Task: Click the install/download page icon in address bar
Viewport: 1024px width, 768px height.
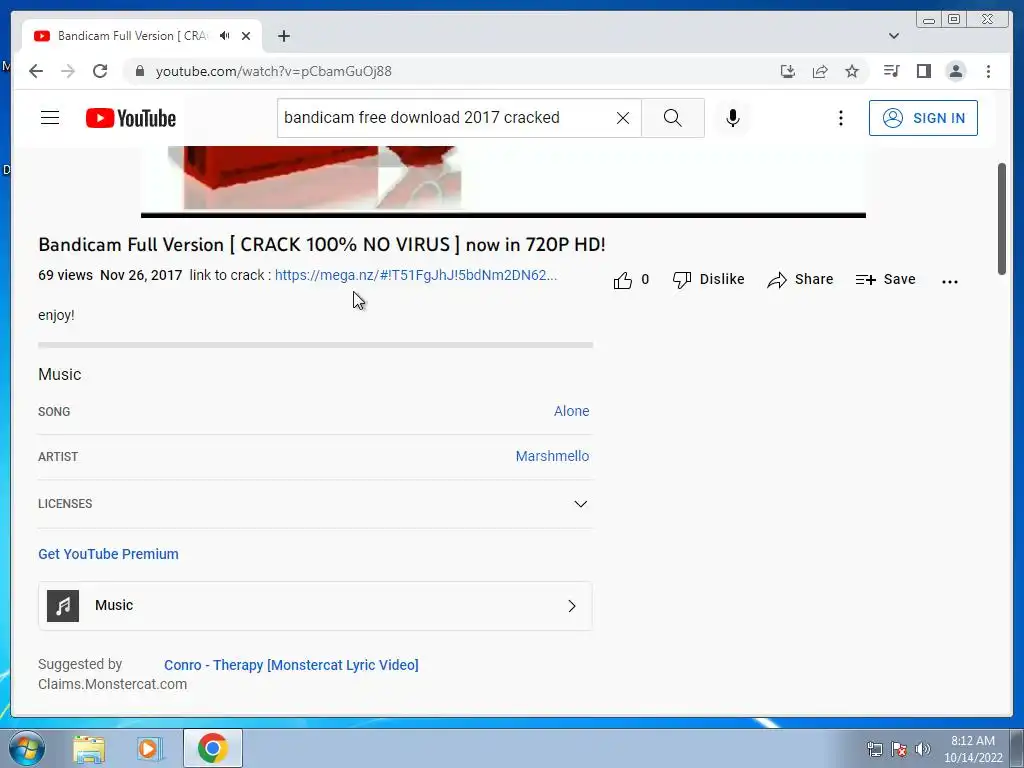Action: coord(788,71)
